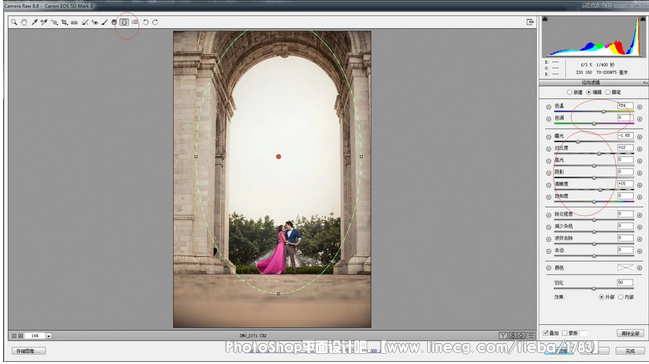Click the minus icon for 色温
This screenshot has width=649, height=364.
point(548,107)
